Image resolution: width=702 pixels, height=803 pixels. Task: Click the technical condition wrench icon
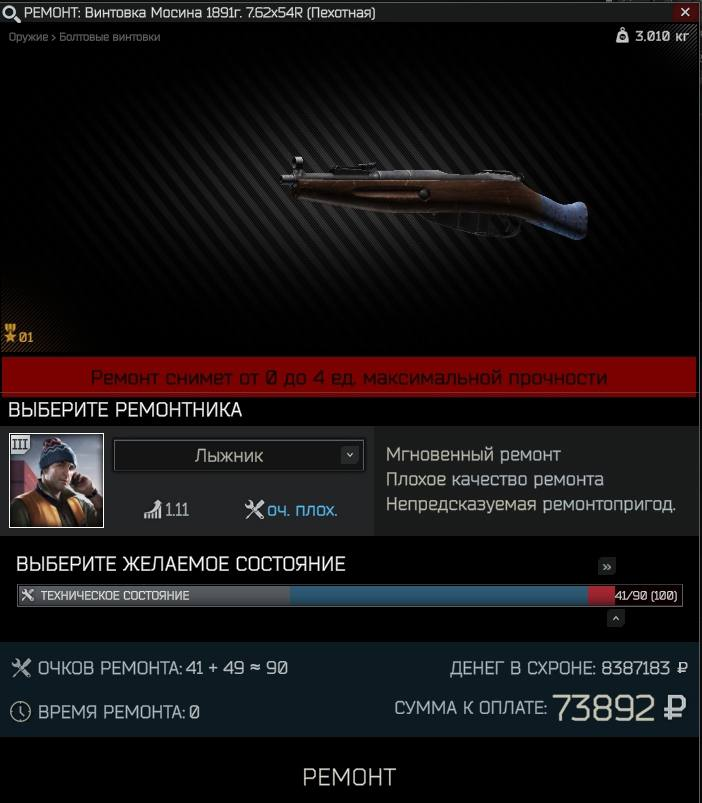click(27, 595)
